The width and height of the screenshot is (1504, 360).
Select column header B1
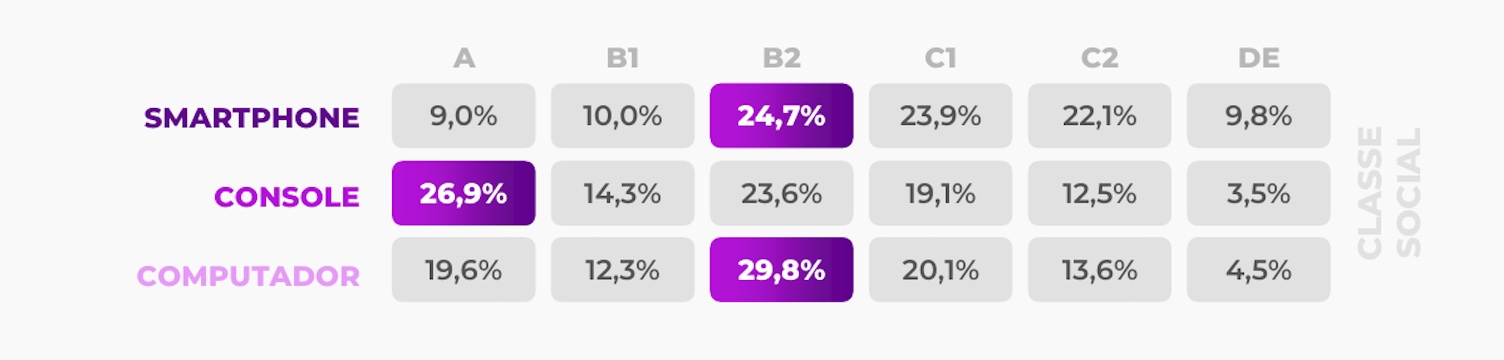(x=622, y=58)
